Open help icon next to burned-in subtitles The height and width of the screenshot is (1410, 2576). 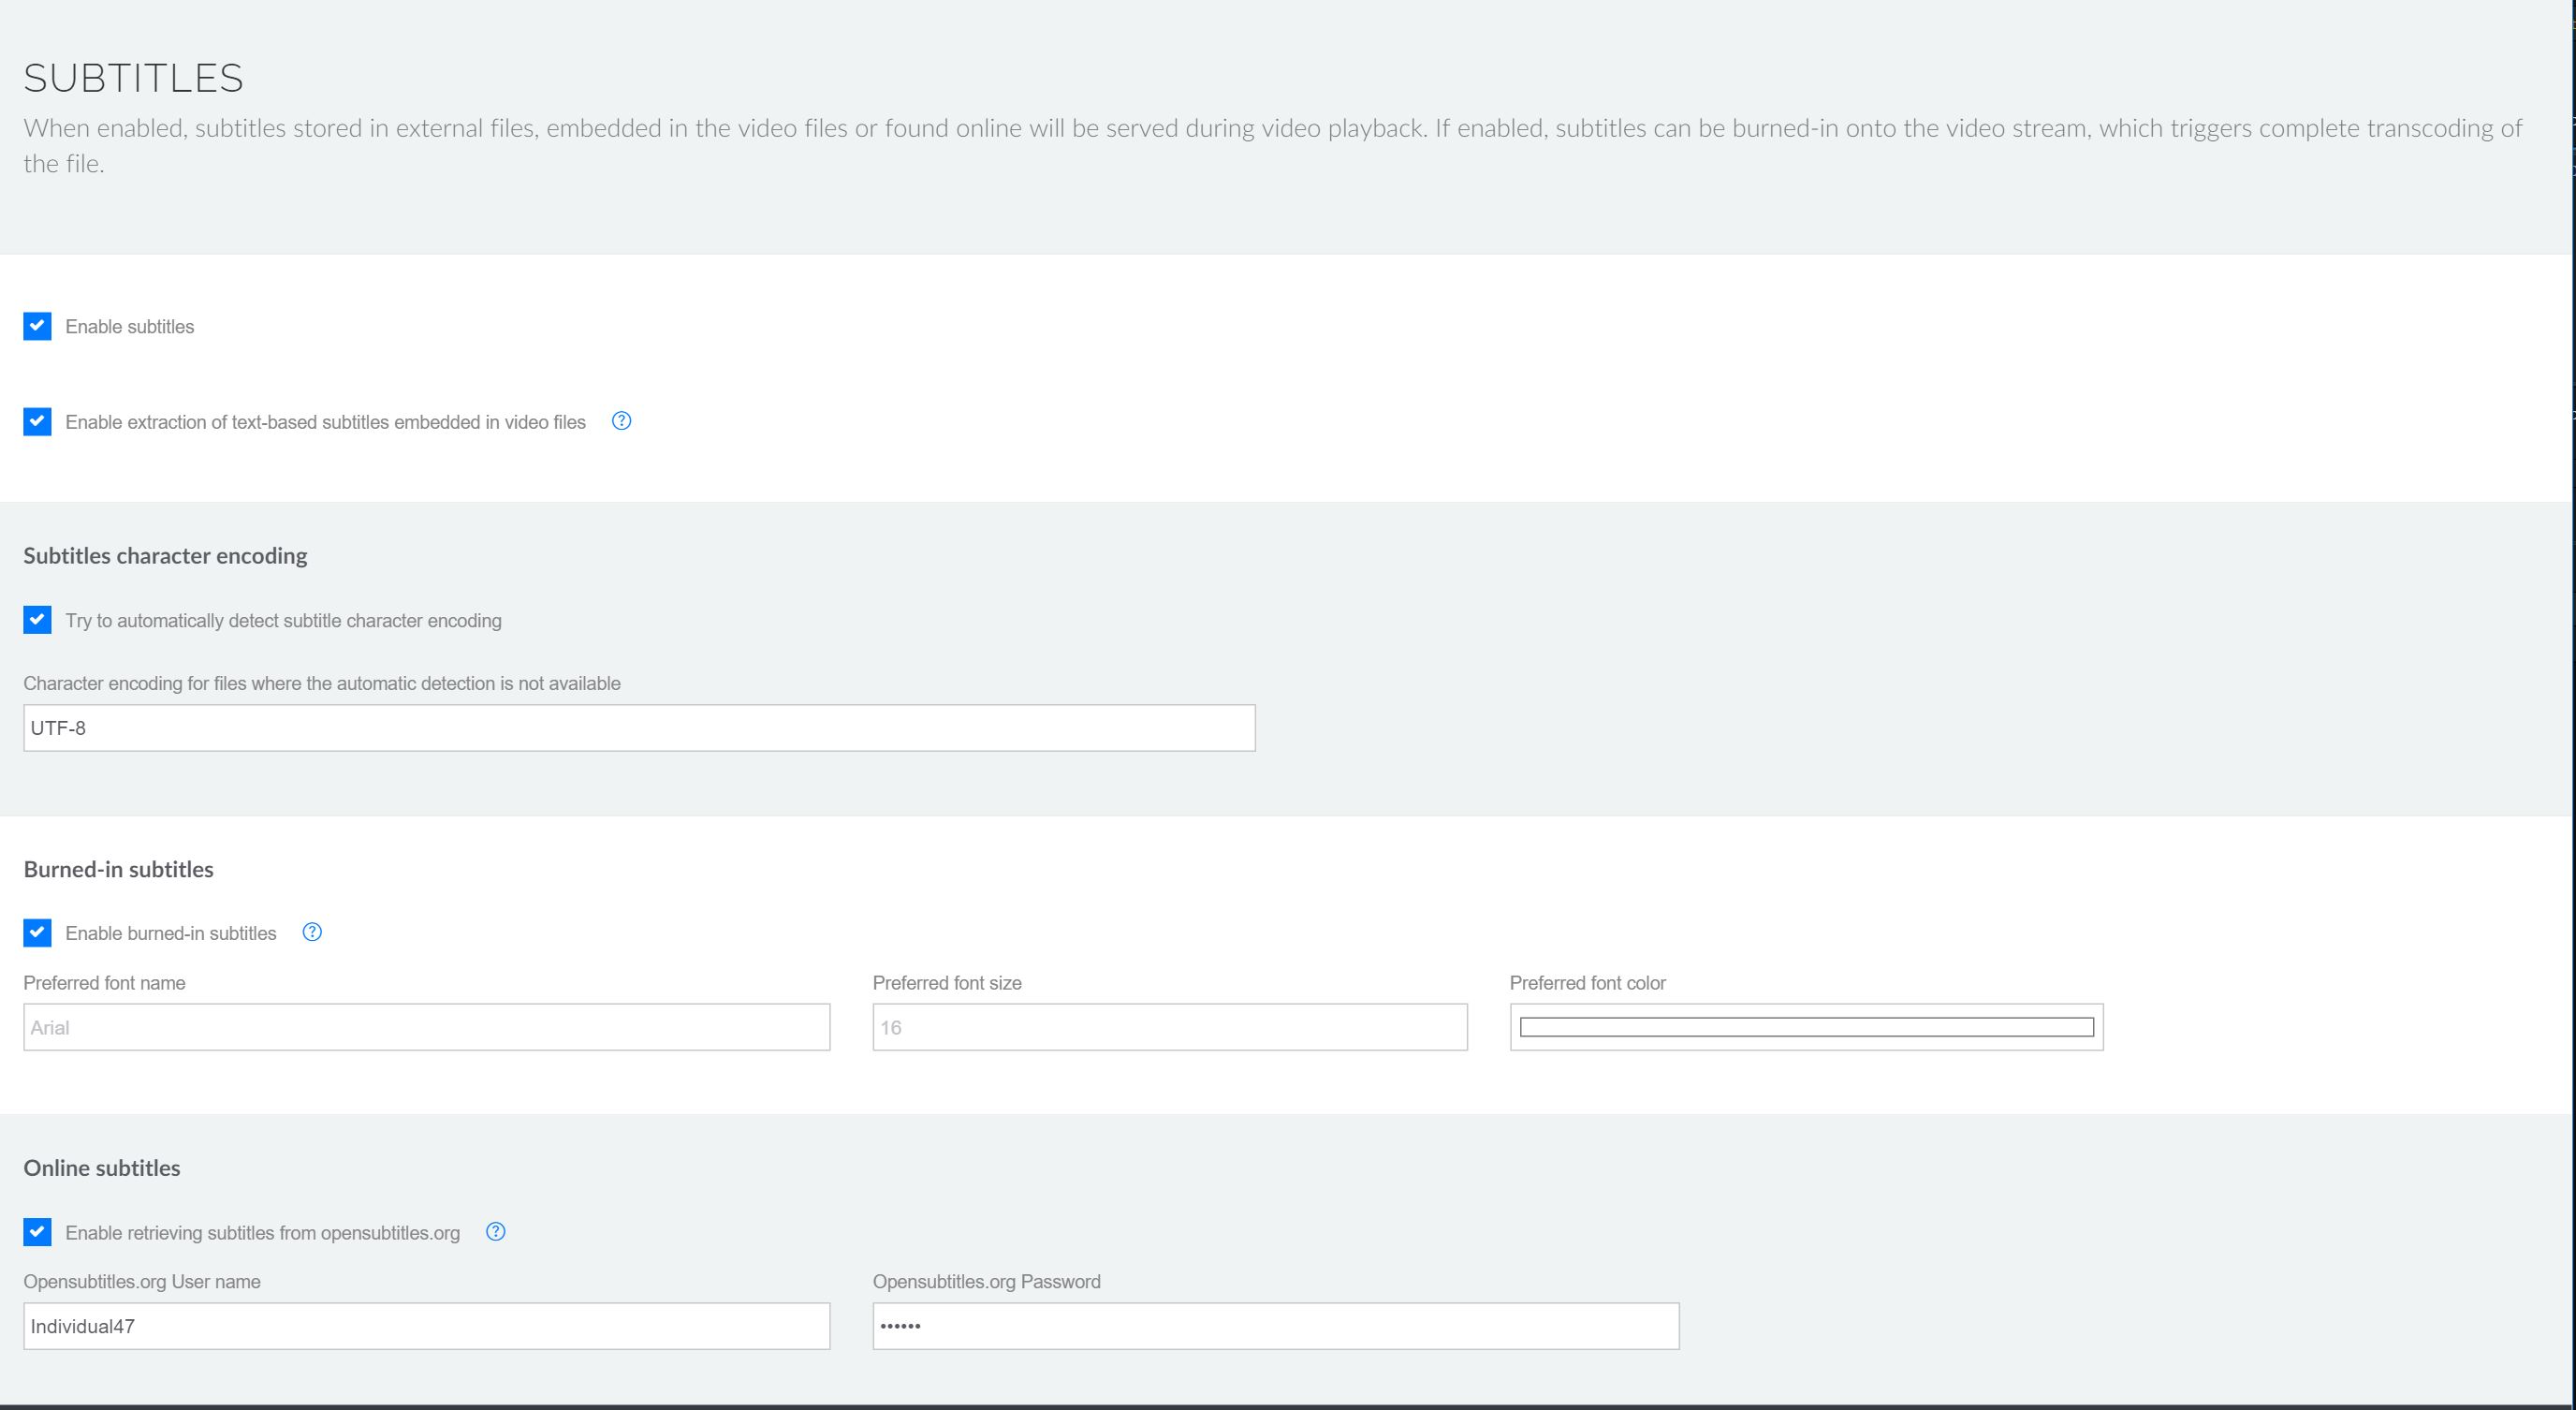point(312,932)
